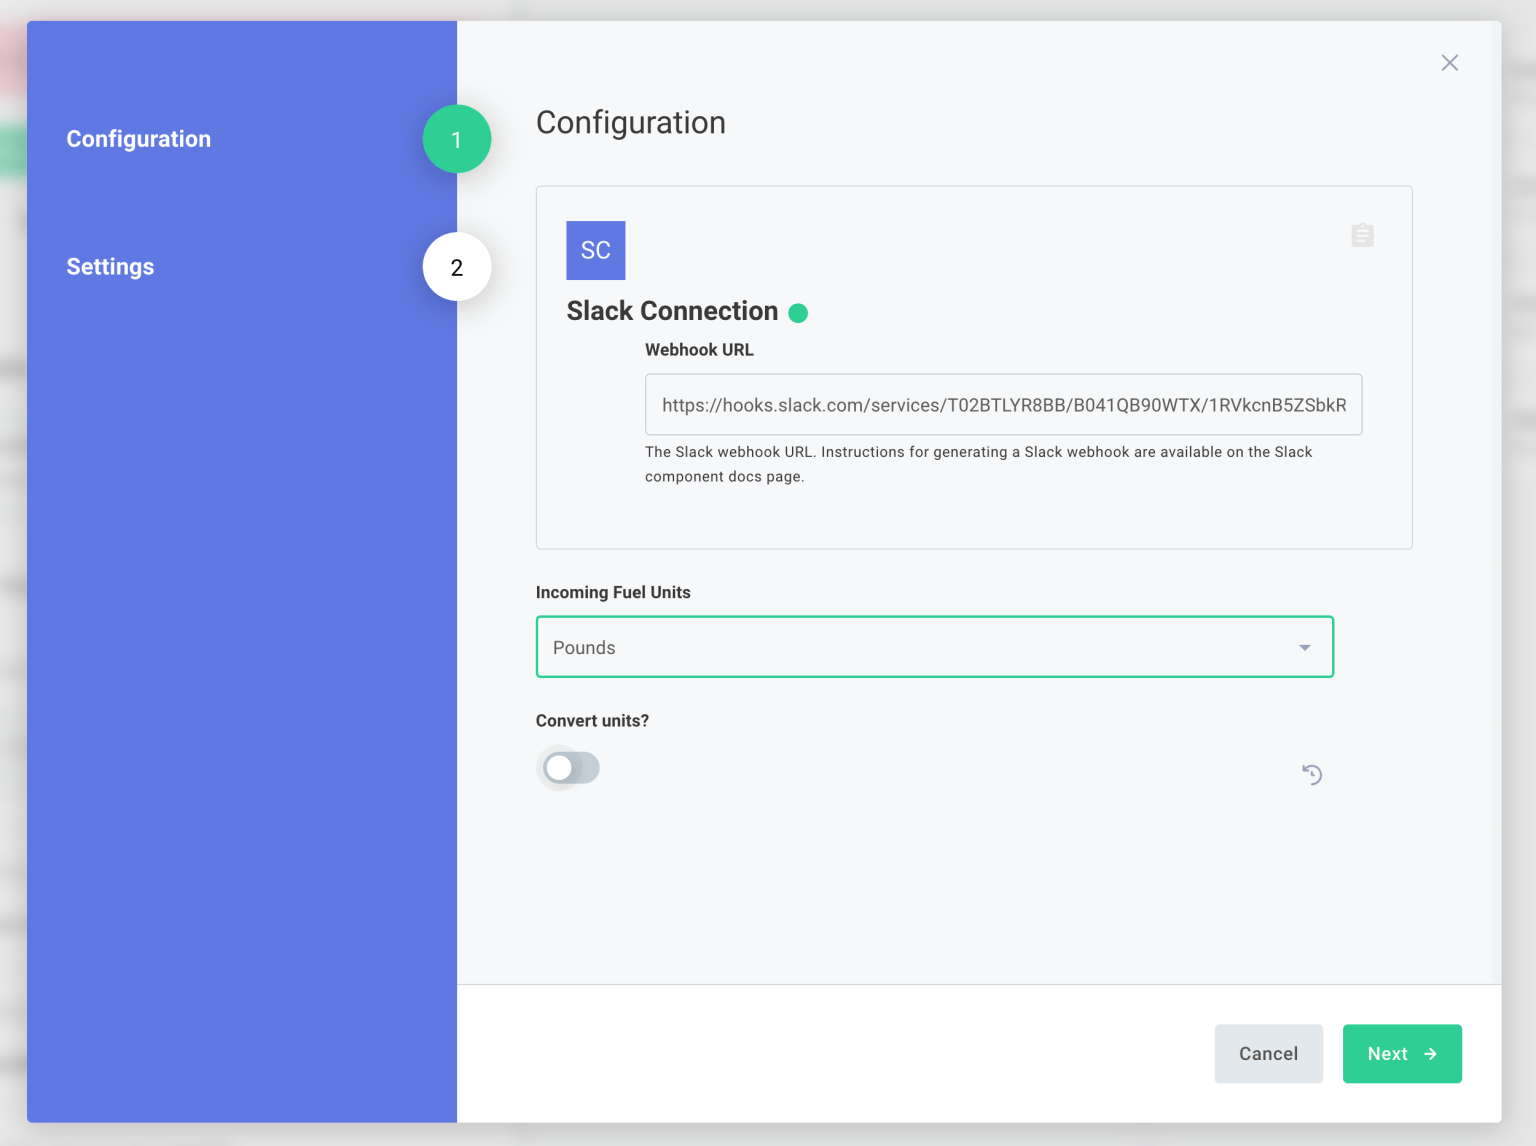Click into the Webhook URL input field
1536x1146 pixels.
tap(1004, 405)
